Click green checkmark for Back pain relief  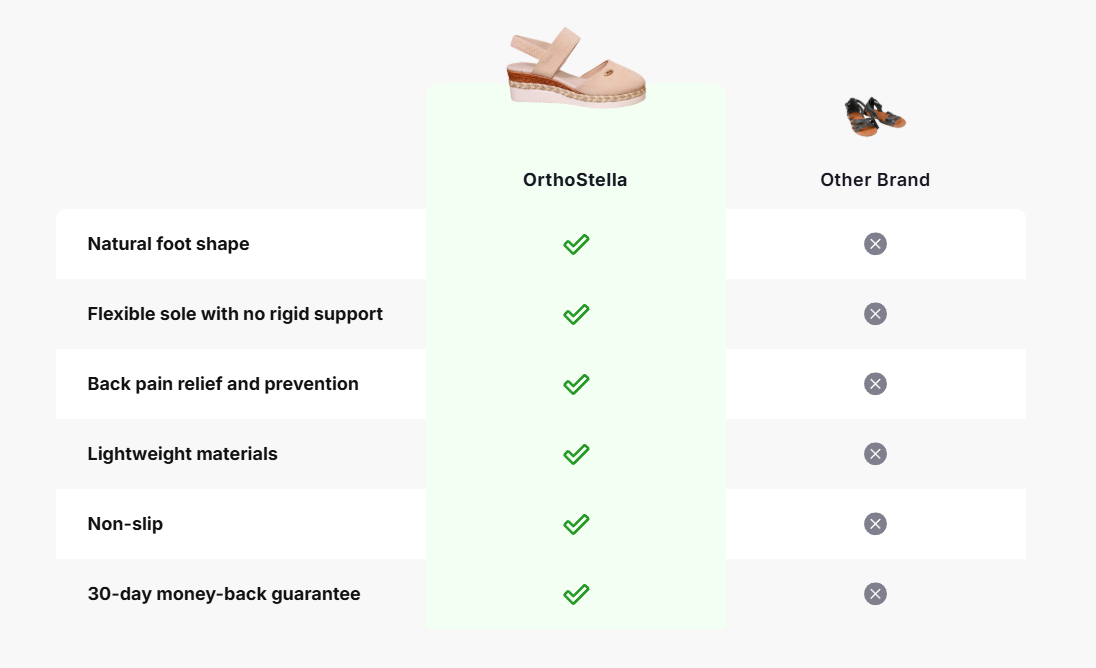click(x=576, y=384)
